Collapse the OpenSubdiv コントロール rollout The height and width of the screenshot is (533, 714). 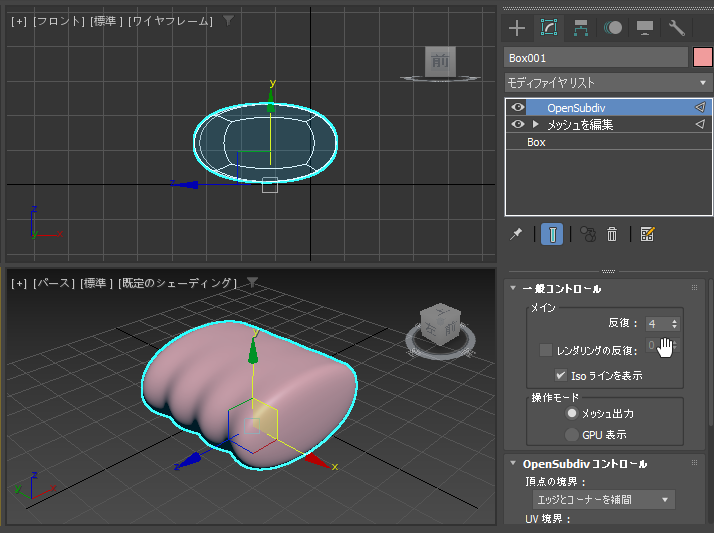(x=513, y=463)
